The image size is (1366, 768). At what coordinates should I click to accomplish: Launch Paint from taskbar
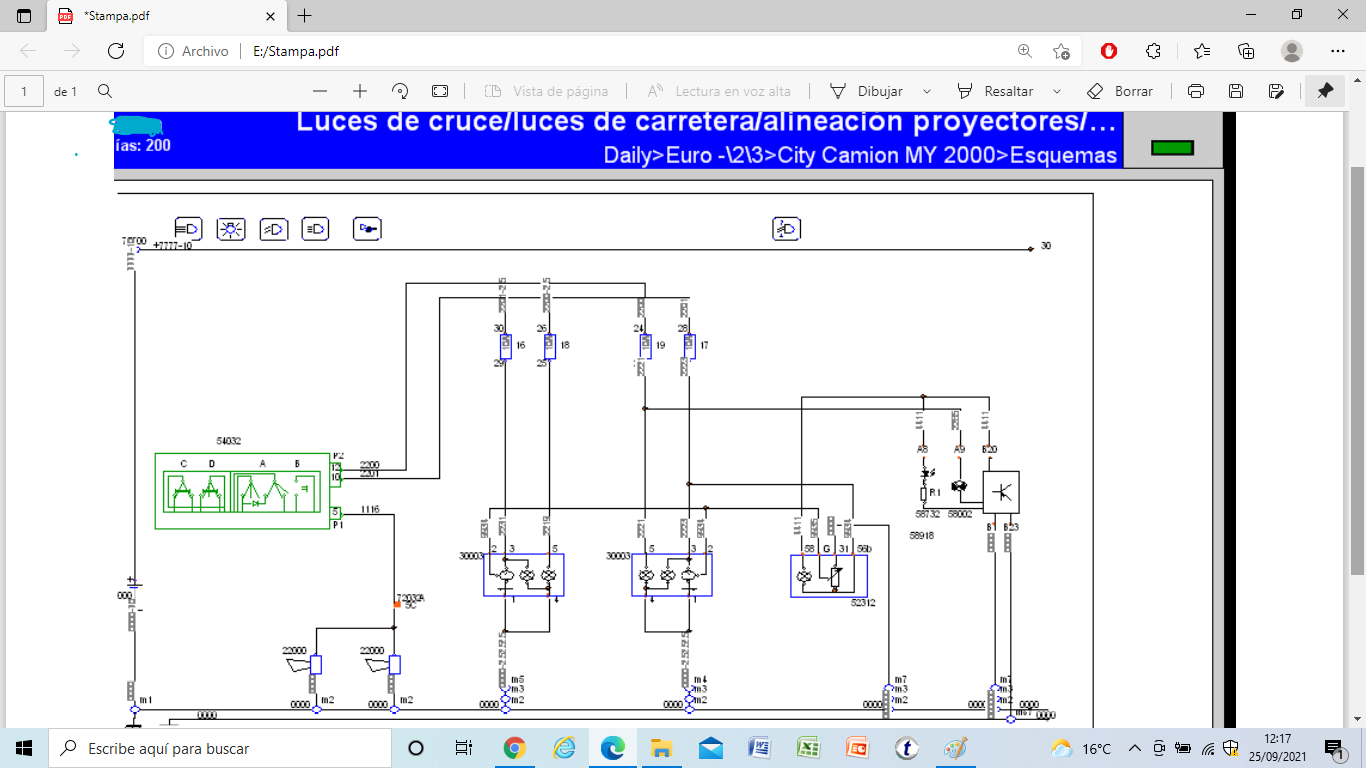point(956,748)
